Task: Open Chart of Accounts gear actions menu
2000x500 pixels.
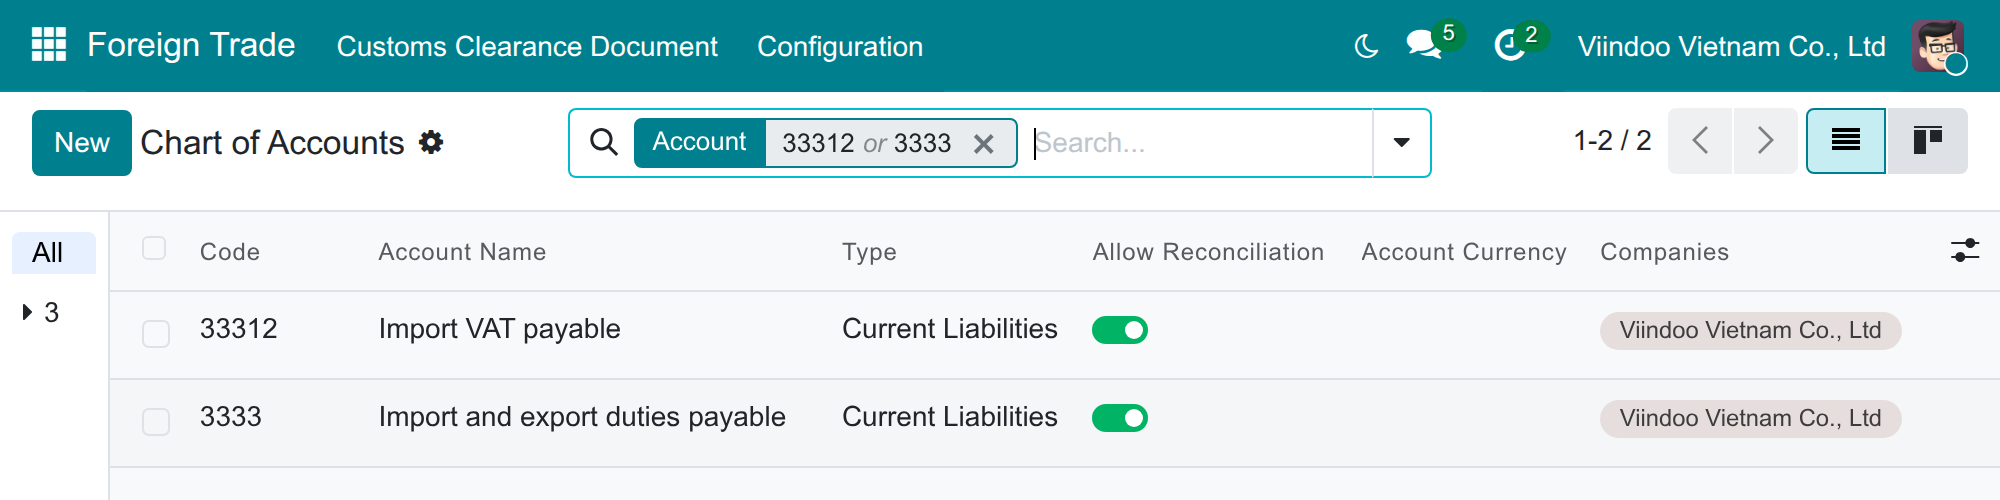Action: (431, 142)
